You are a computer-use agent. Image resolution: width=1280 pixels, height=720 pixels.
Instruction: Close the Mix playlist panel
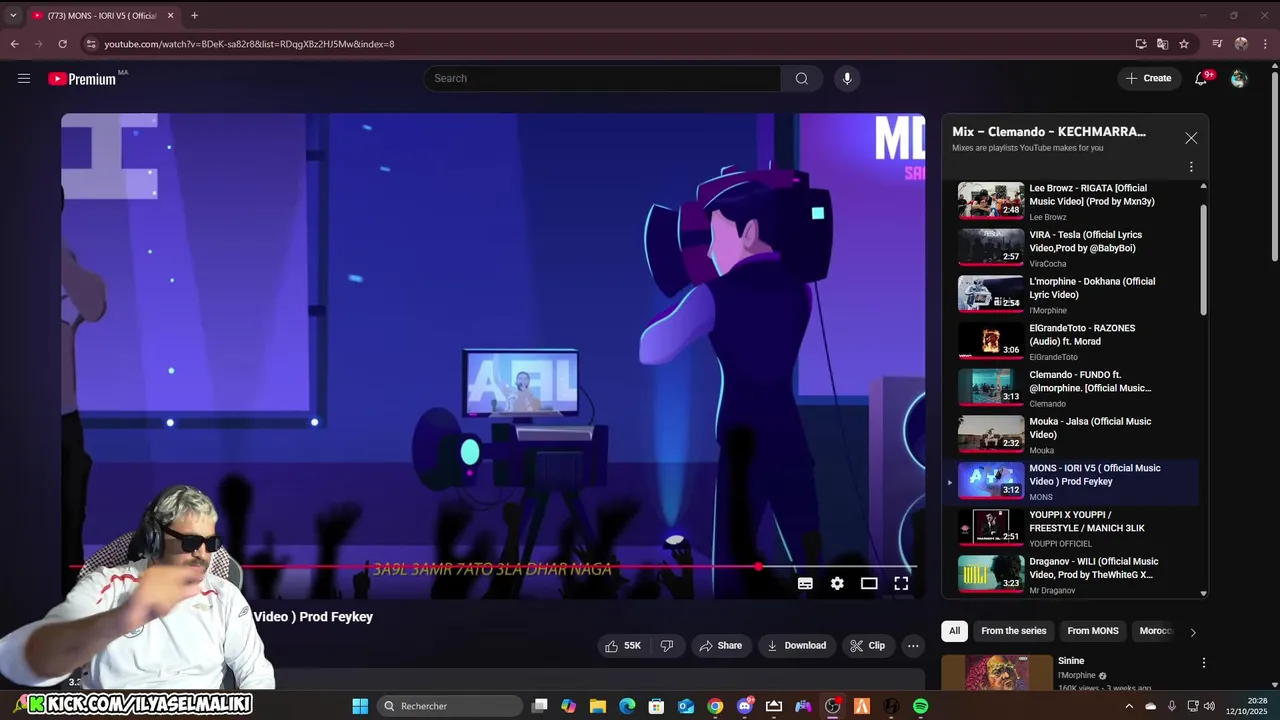click(x=1191, y=138)
